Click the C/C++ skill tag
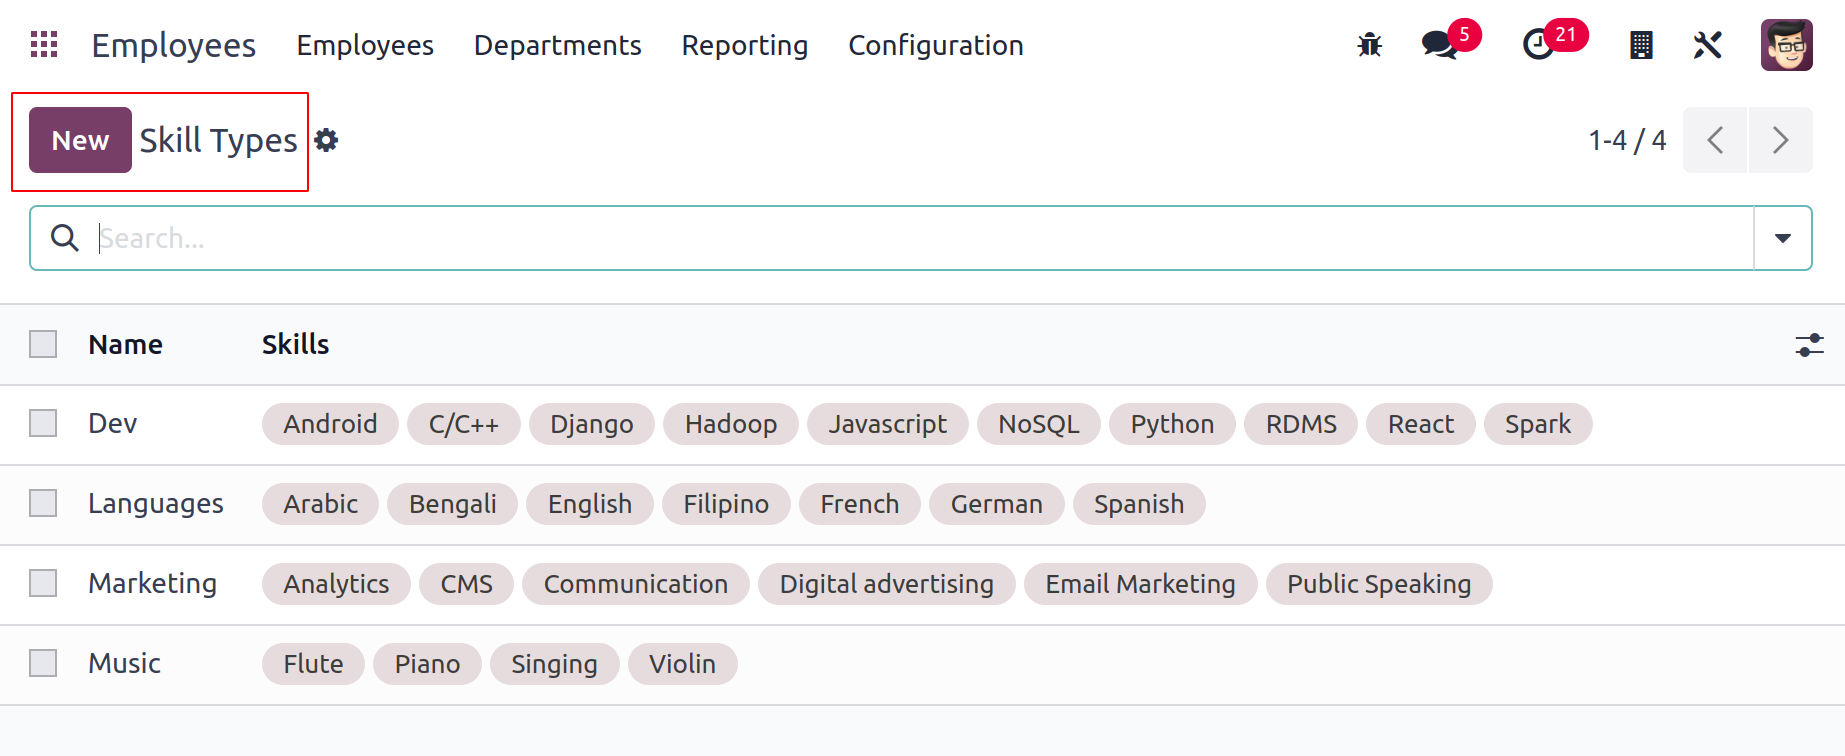 click(464, 424)
